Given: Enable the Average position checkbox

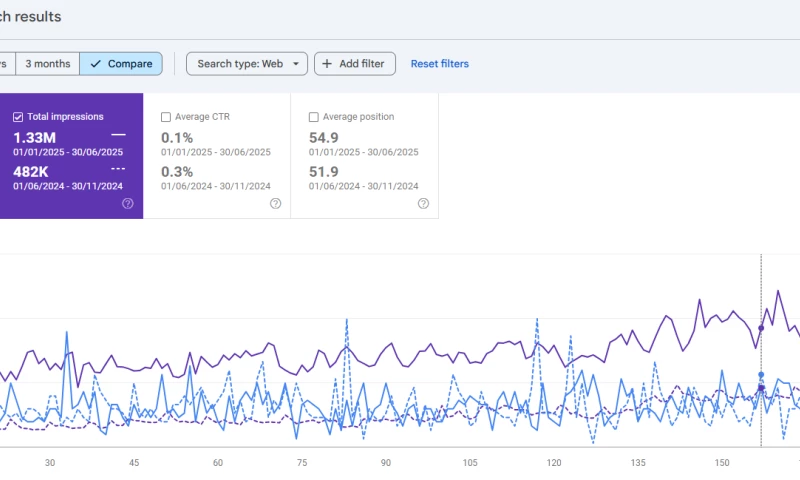Looking at the screenshot, I should point(314,117).
